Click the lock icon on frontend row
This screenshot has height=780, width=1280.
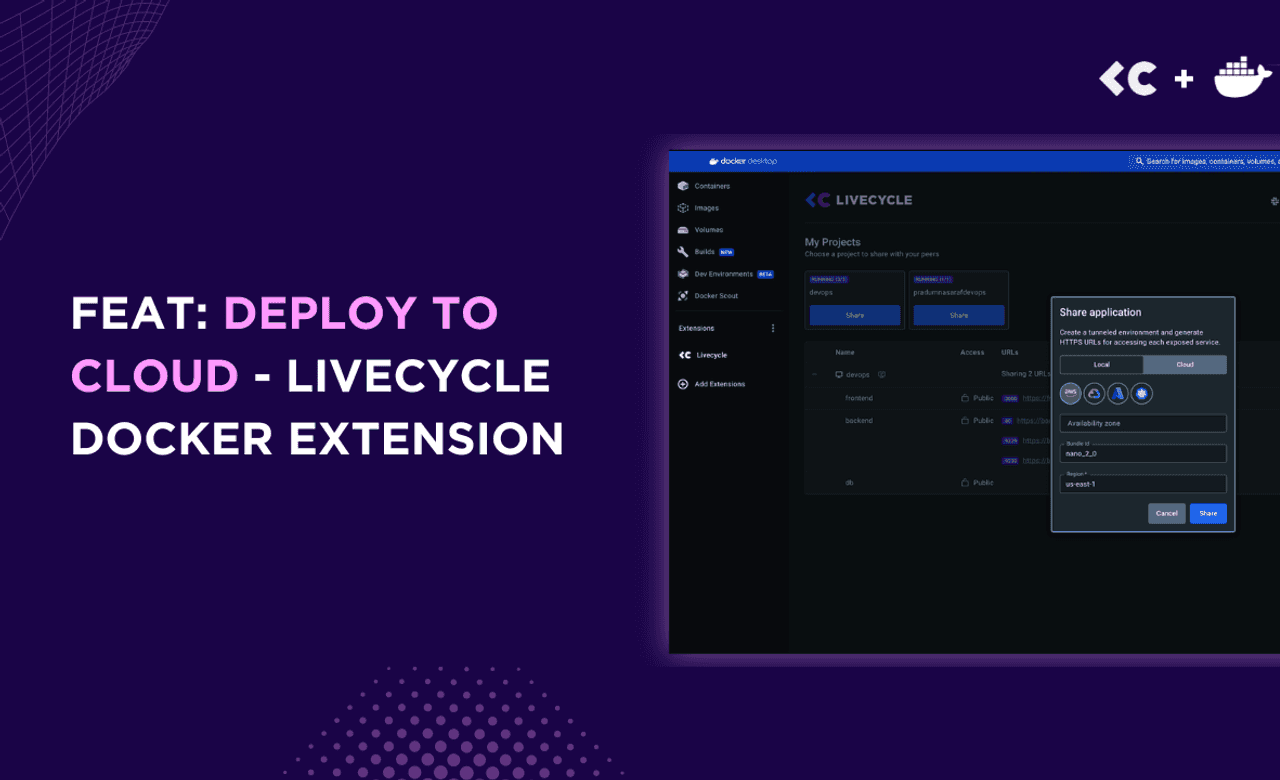click(966, 398)
